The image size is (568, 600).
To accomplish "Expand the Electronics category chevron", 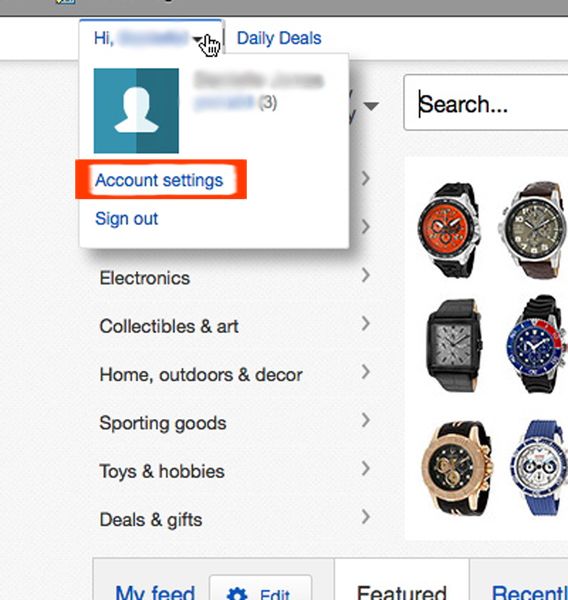I will click(x=366, y=275).
